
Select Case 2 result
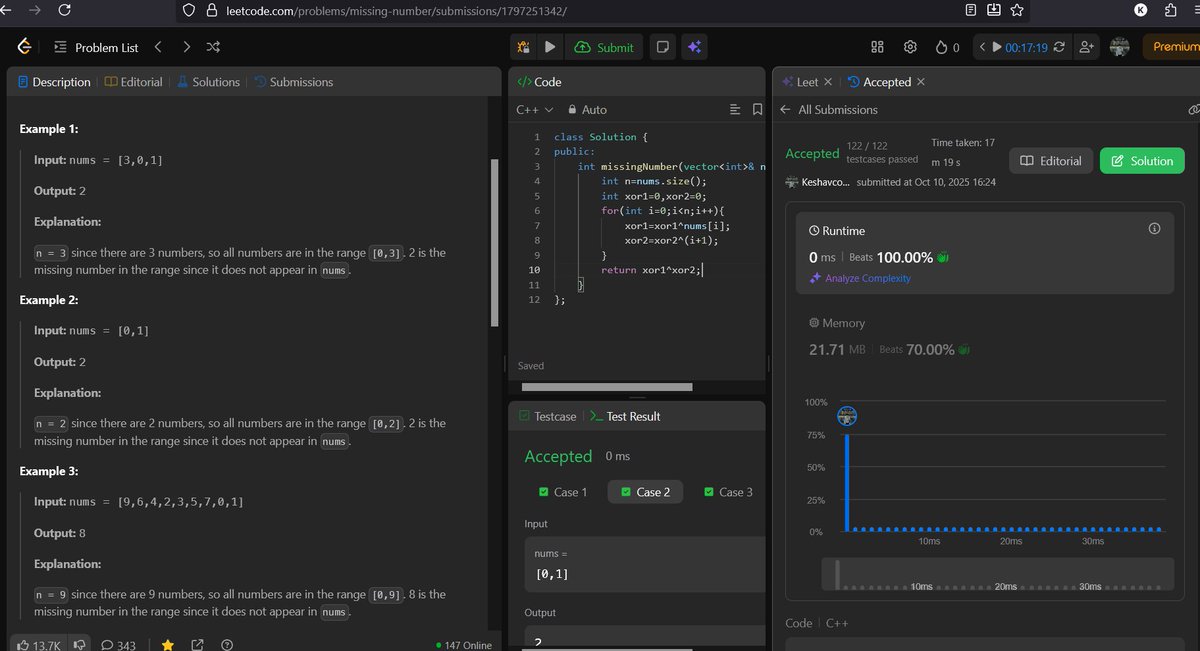click(x=645, y=492)
